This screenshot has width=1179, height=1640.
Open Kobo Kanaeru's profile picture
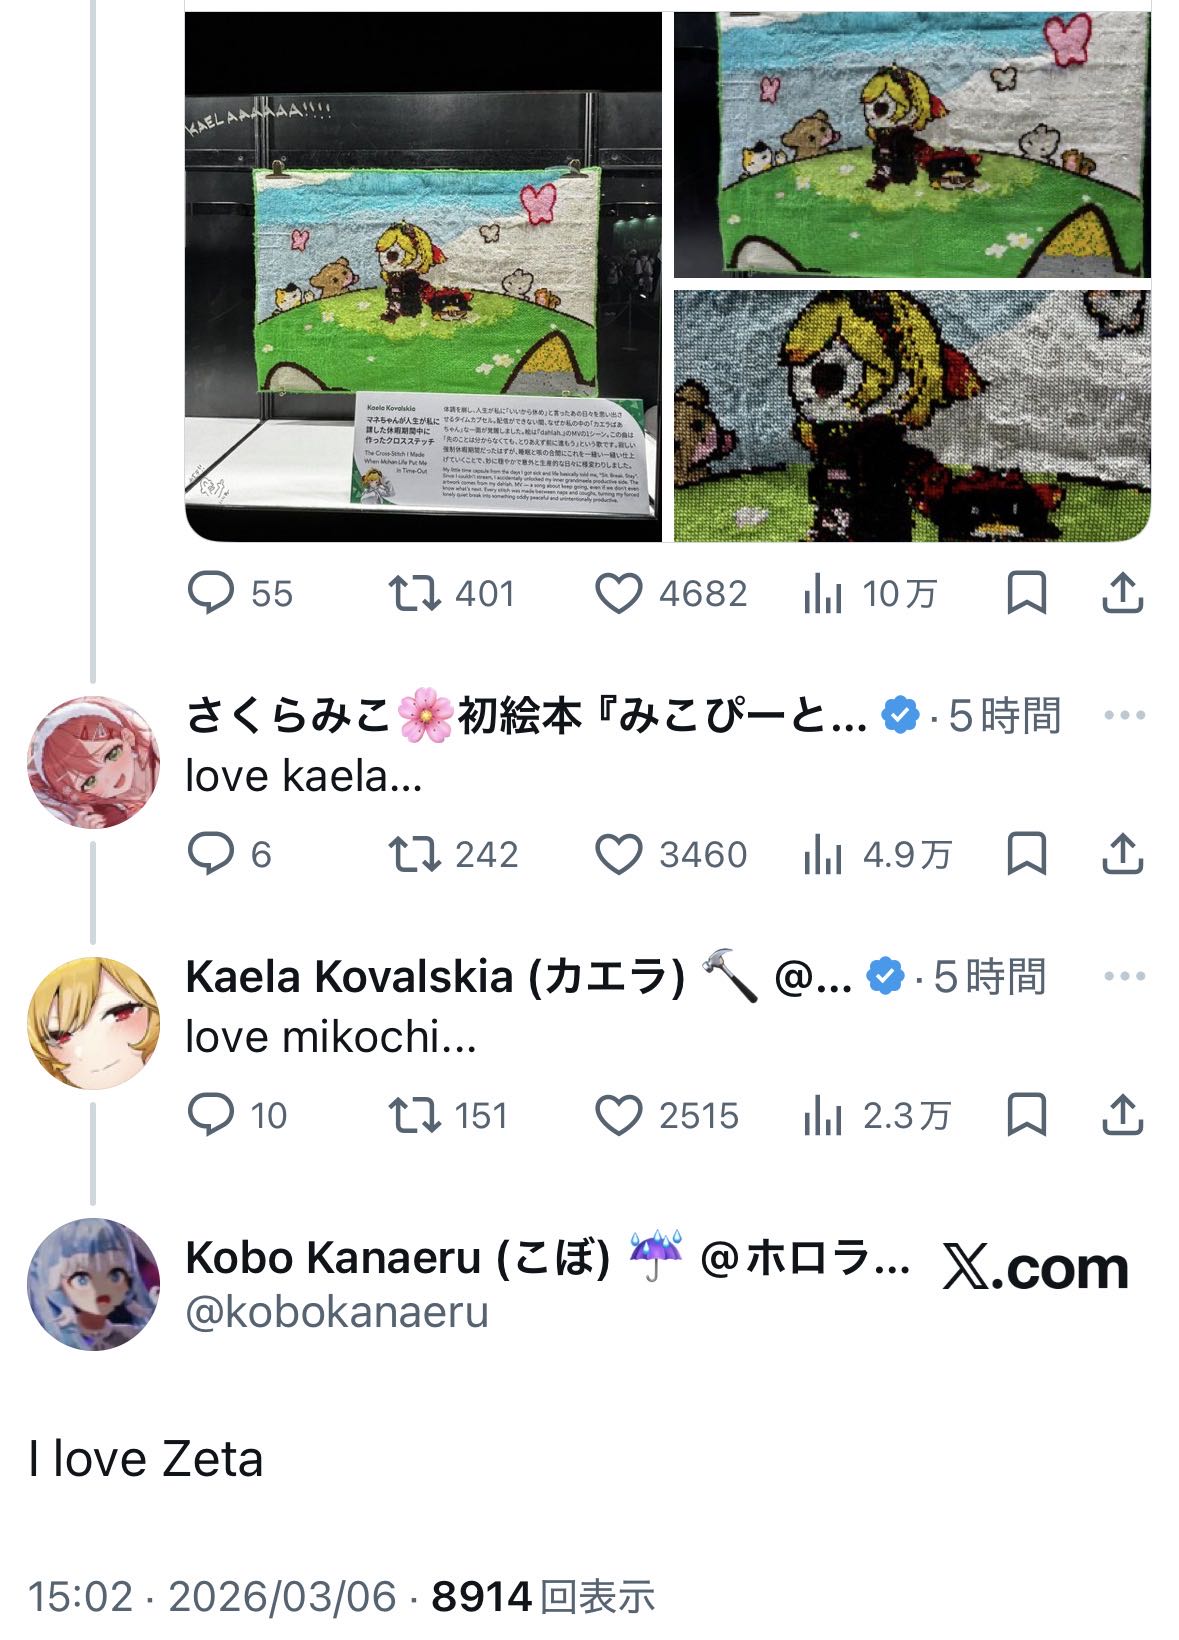click(x=93, y=1284)
